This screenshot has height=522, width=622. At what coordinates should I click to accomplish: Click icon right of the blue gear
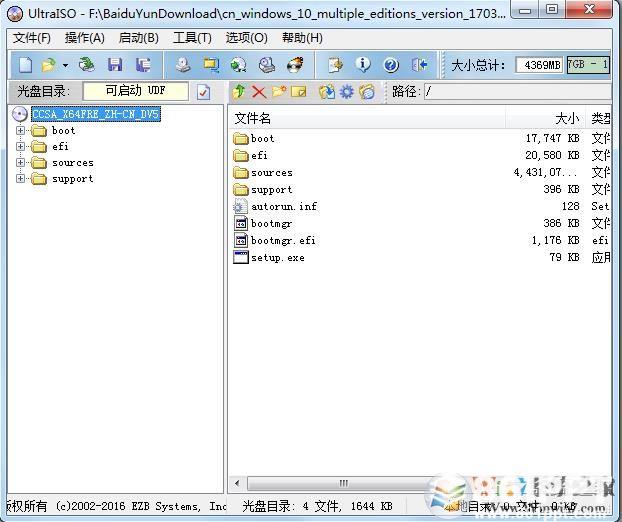[367, 92]
